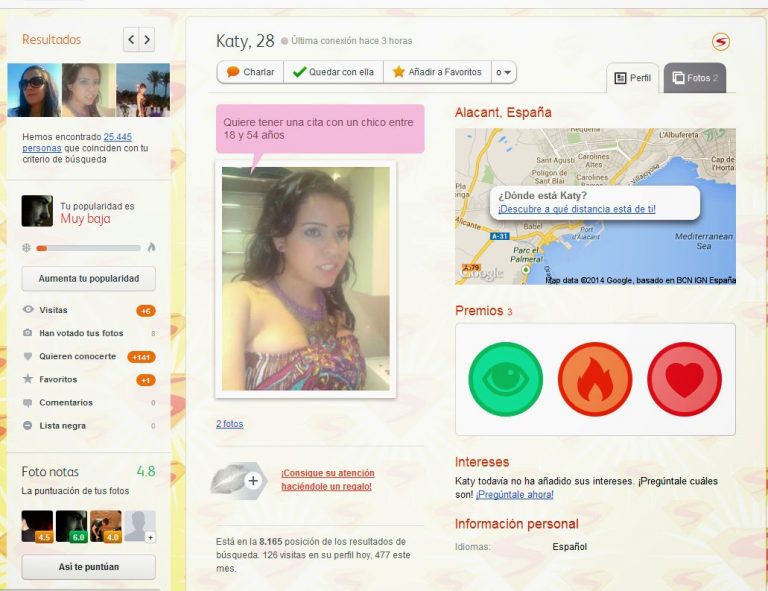Image resolution: width=768 pixels, height=591 pixels.
Task: Open Visitas in the sidebar
Action: 53,310
